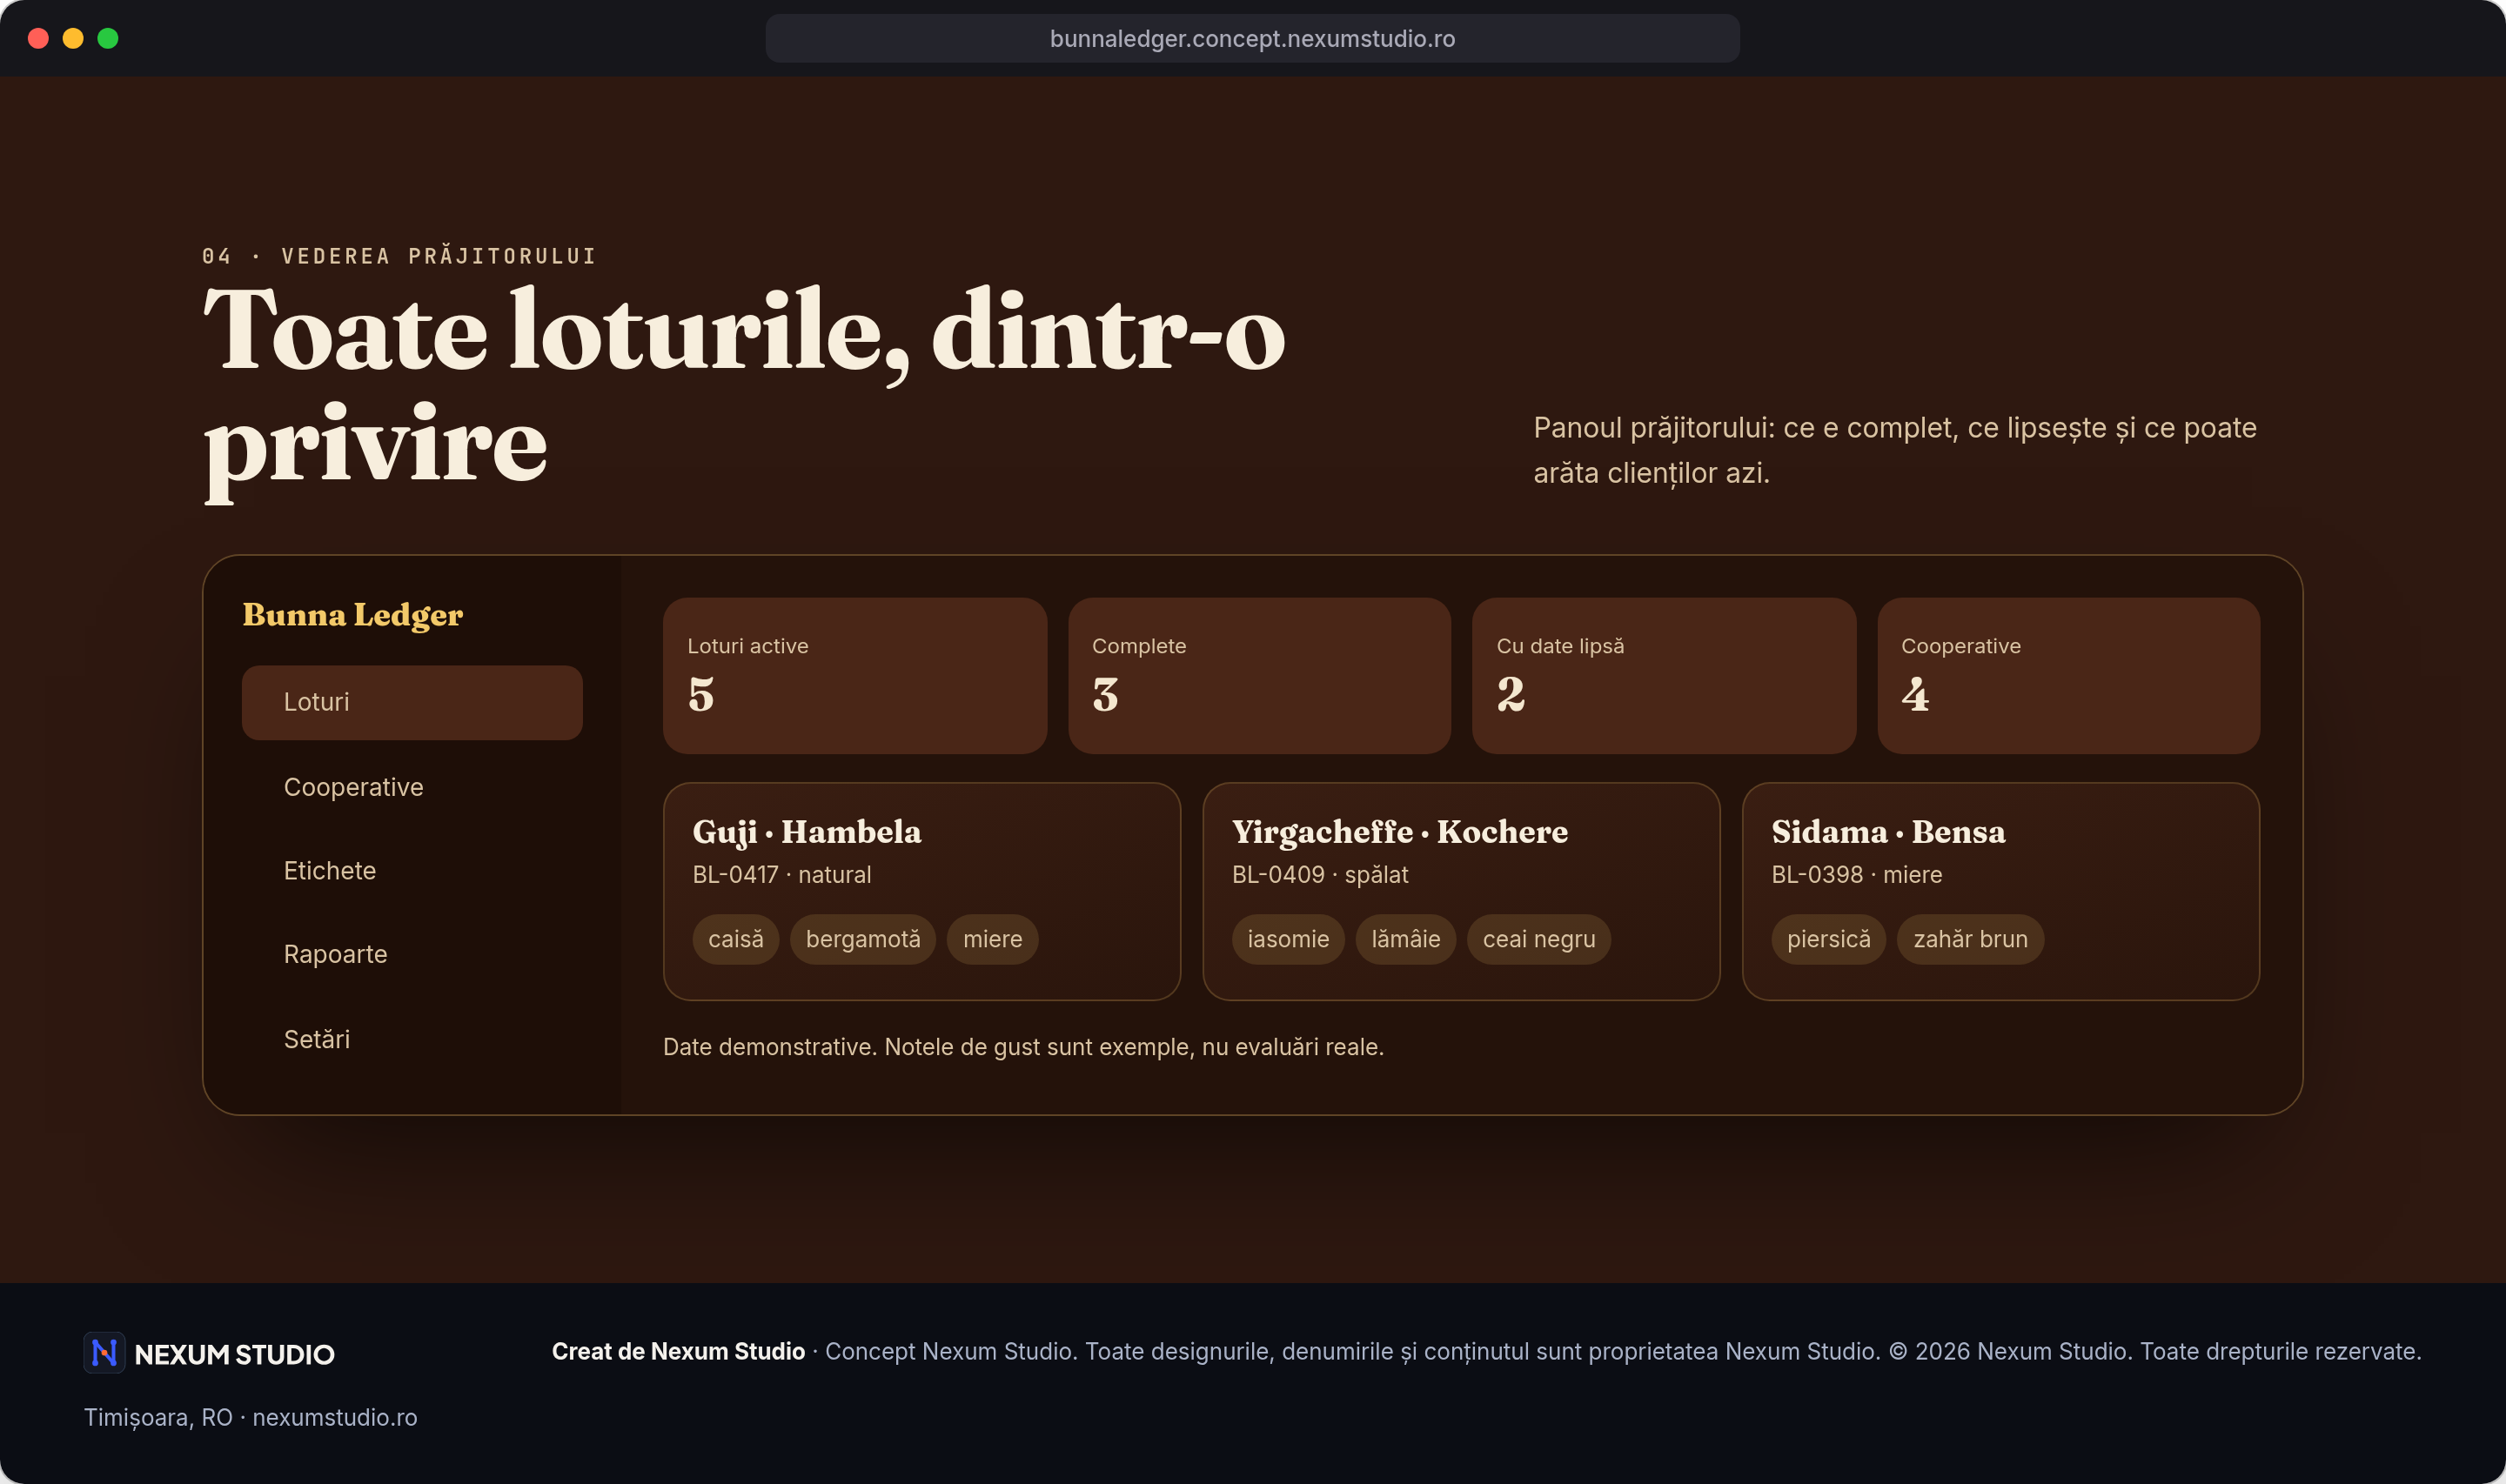Click the BL-0398 · miere lot code
The width and height of the screenshot is (2506, 1484).
coord(1857,875)
